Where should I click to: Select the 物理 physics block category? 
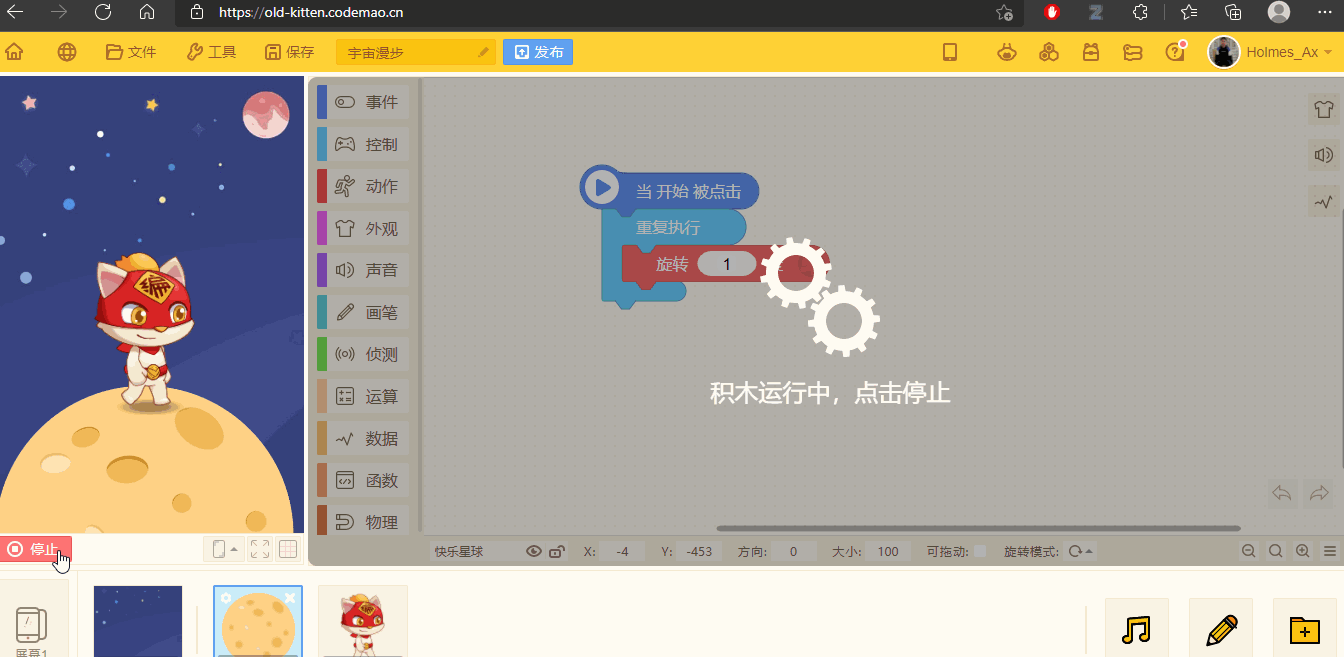coord(364,521)
